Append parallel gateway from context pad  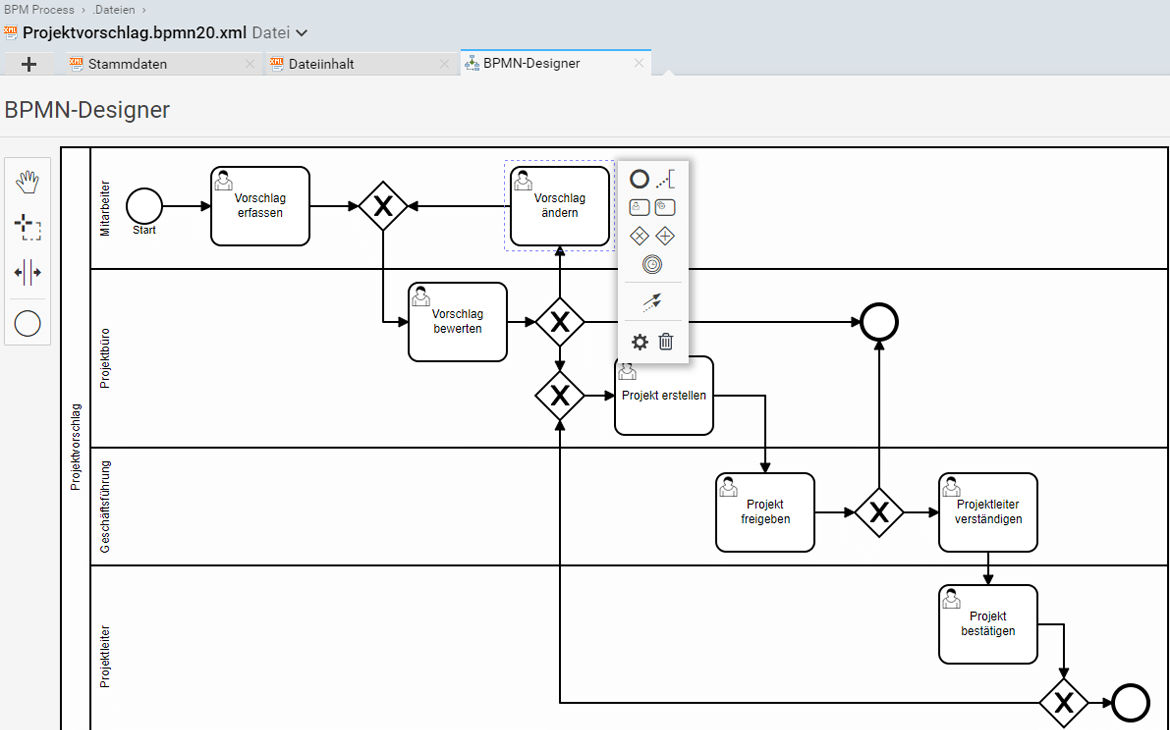[665, 236]
